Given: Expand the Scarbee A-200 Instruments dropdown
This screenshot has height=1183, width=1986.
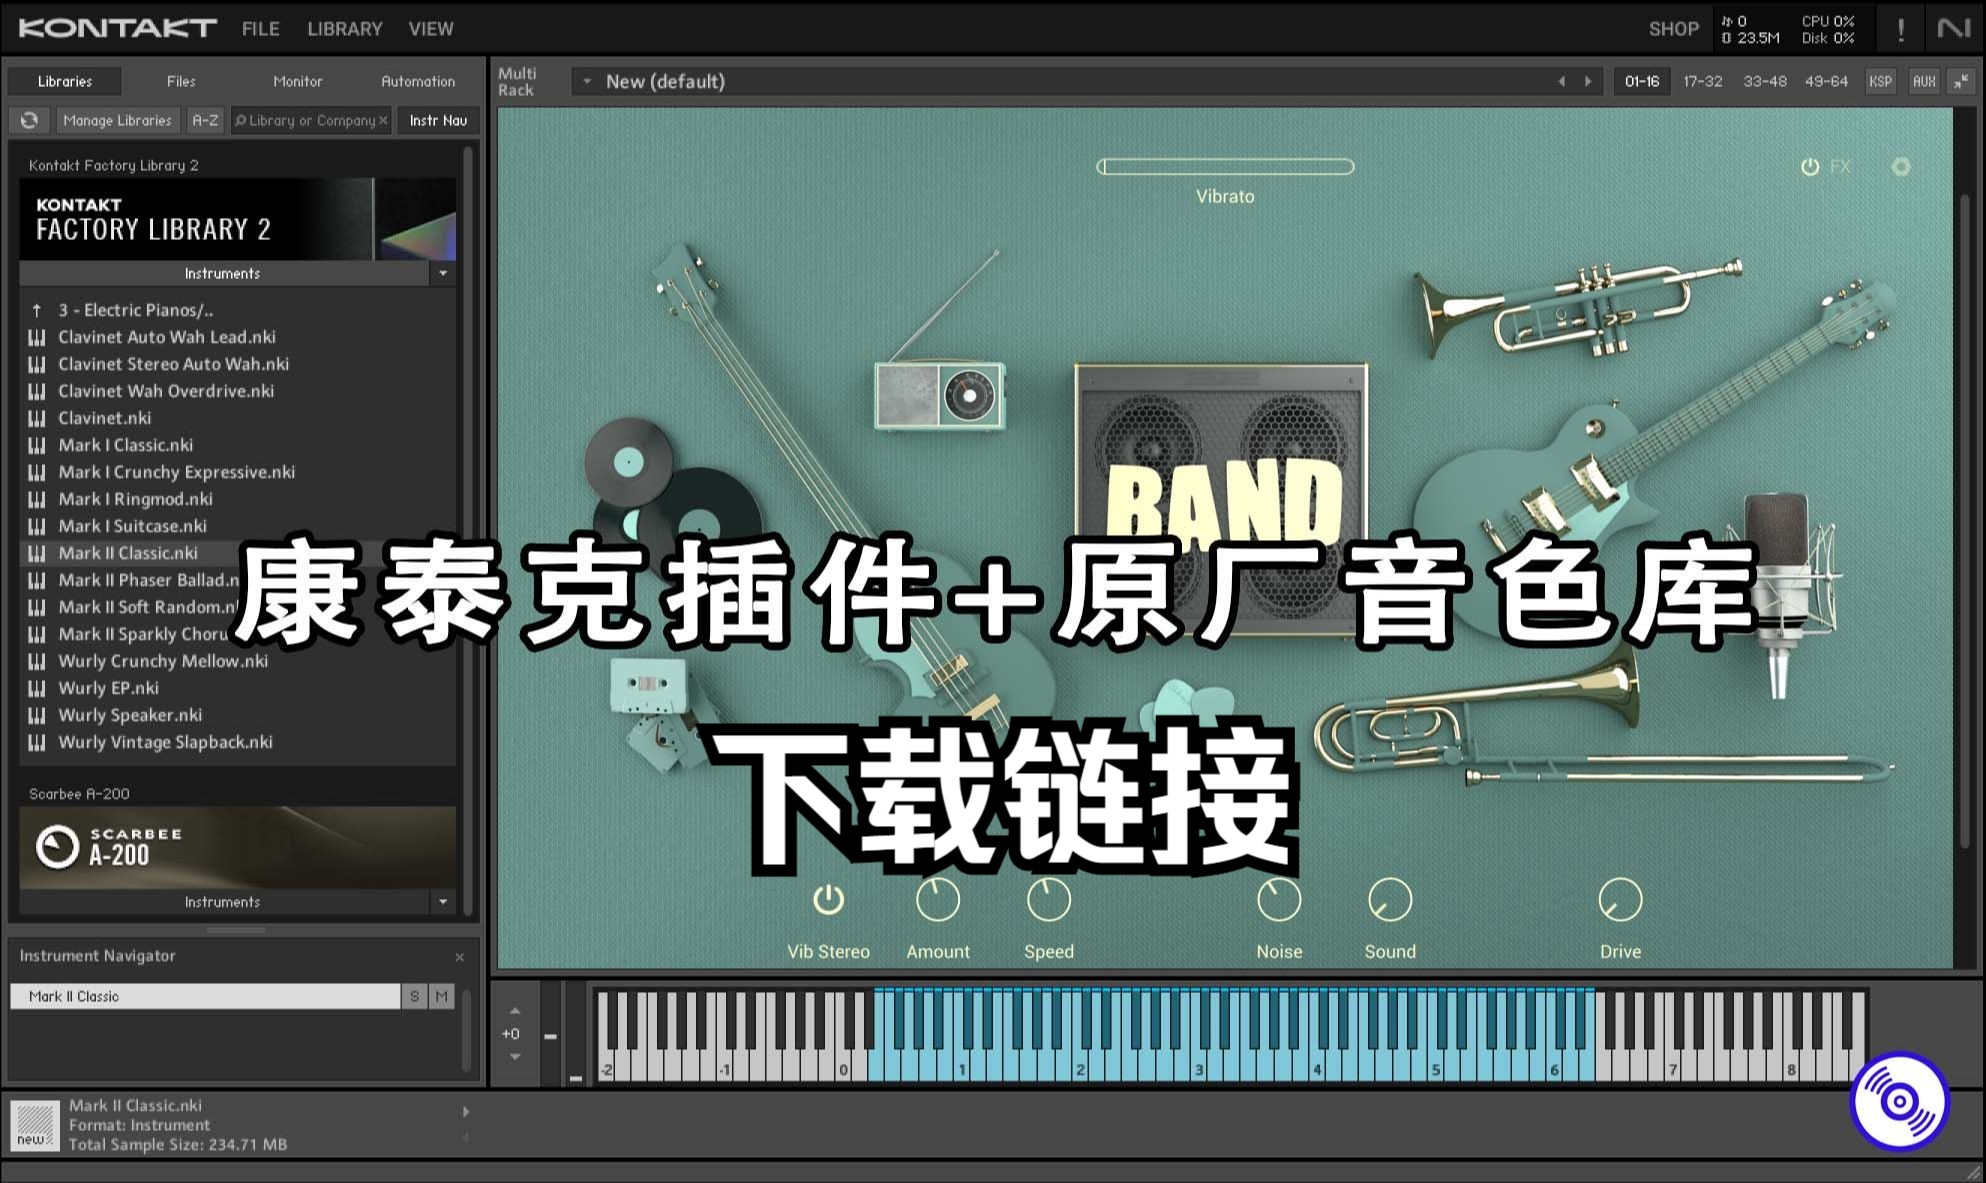Looking at the screenshot, I should 443,902.
